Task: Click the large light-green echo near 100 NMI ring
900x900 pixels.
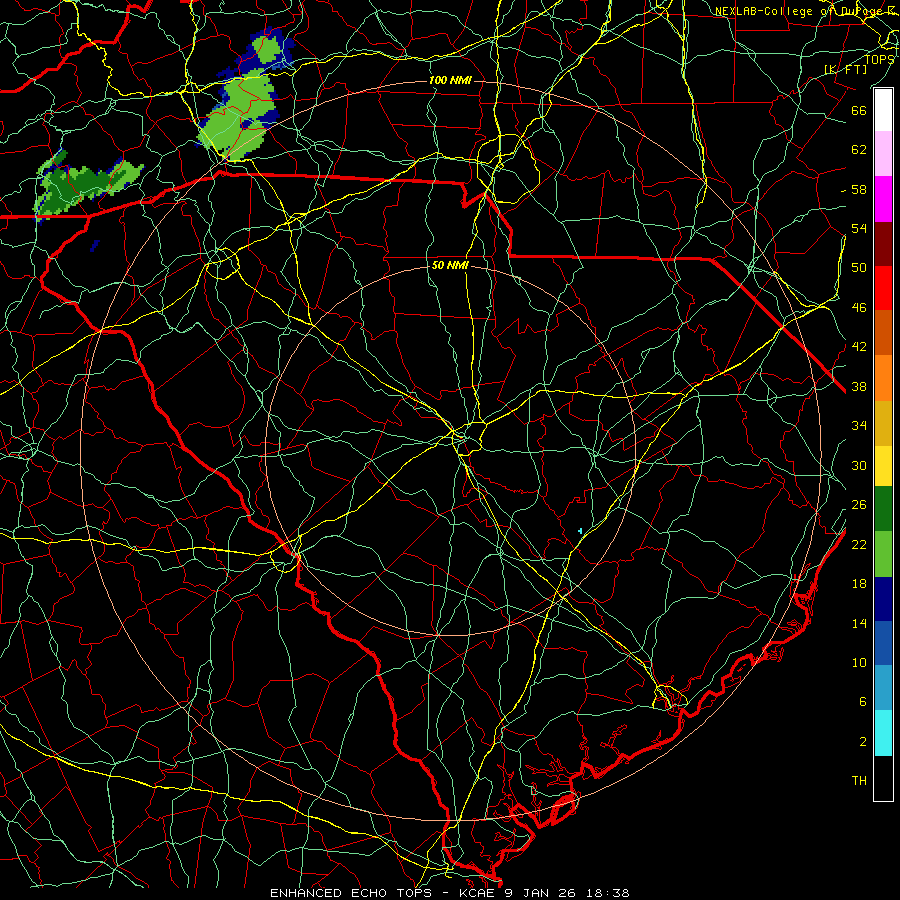Action: [x=238, y=118]
